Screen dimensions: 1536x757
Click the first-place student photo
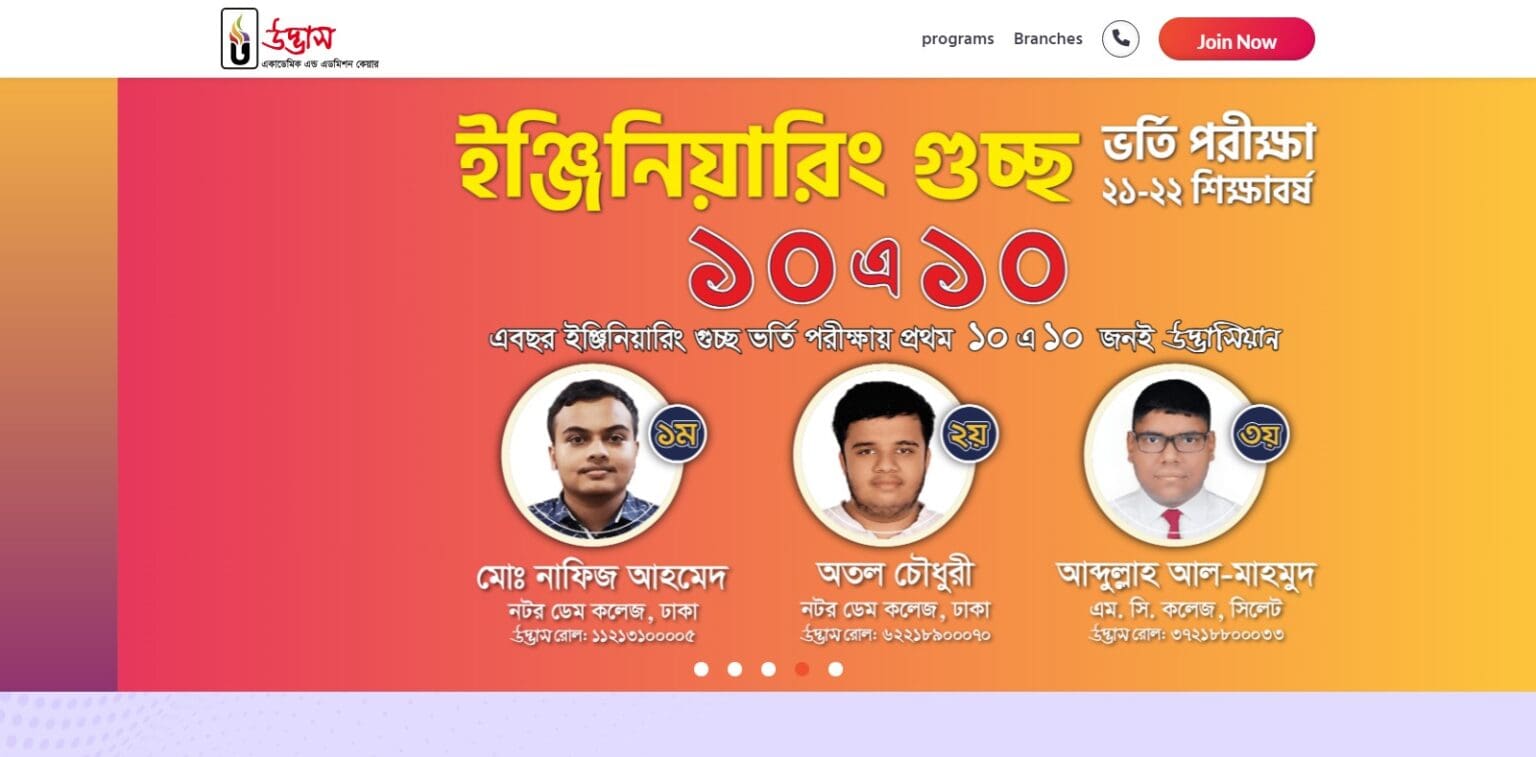tap(592, 455)
